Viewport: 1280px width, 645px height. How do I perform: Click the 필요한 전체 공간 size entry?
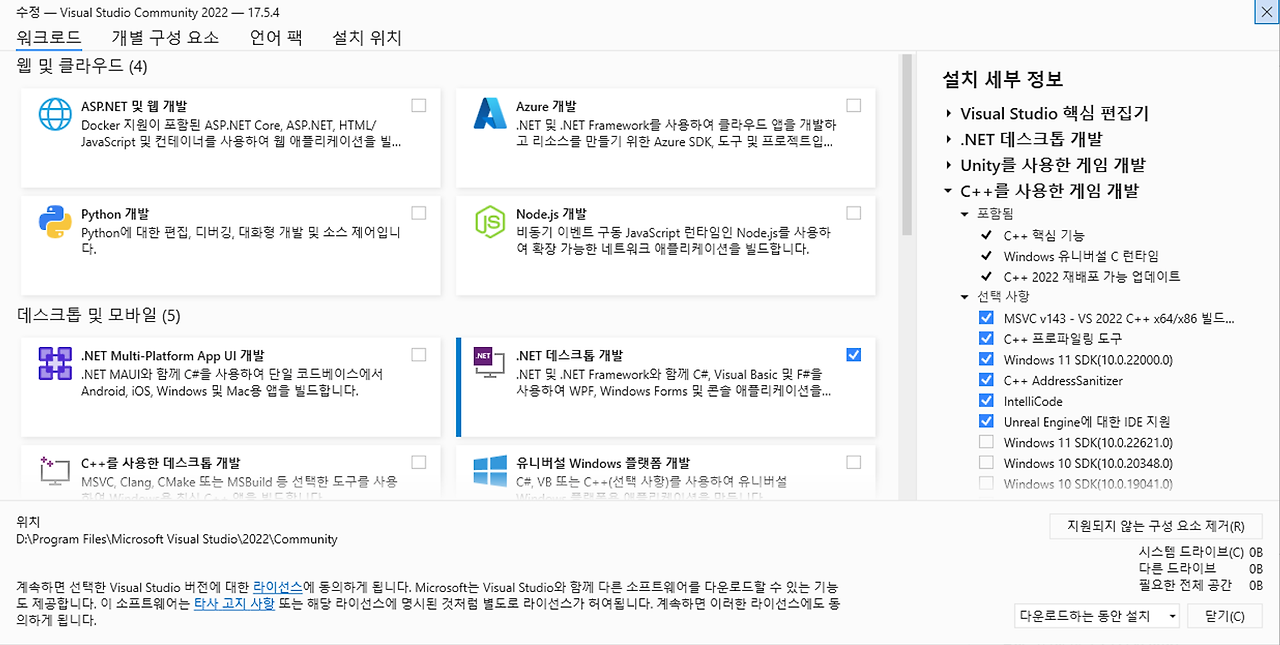point(1200,585)
